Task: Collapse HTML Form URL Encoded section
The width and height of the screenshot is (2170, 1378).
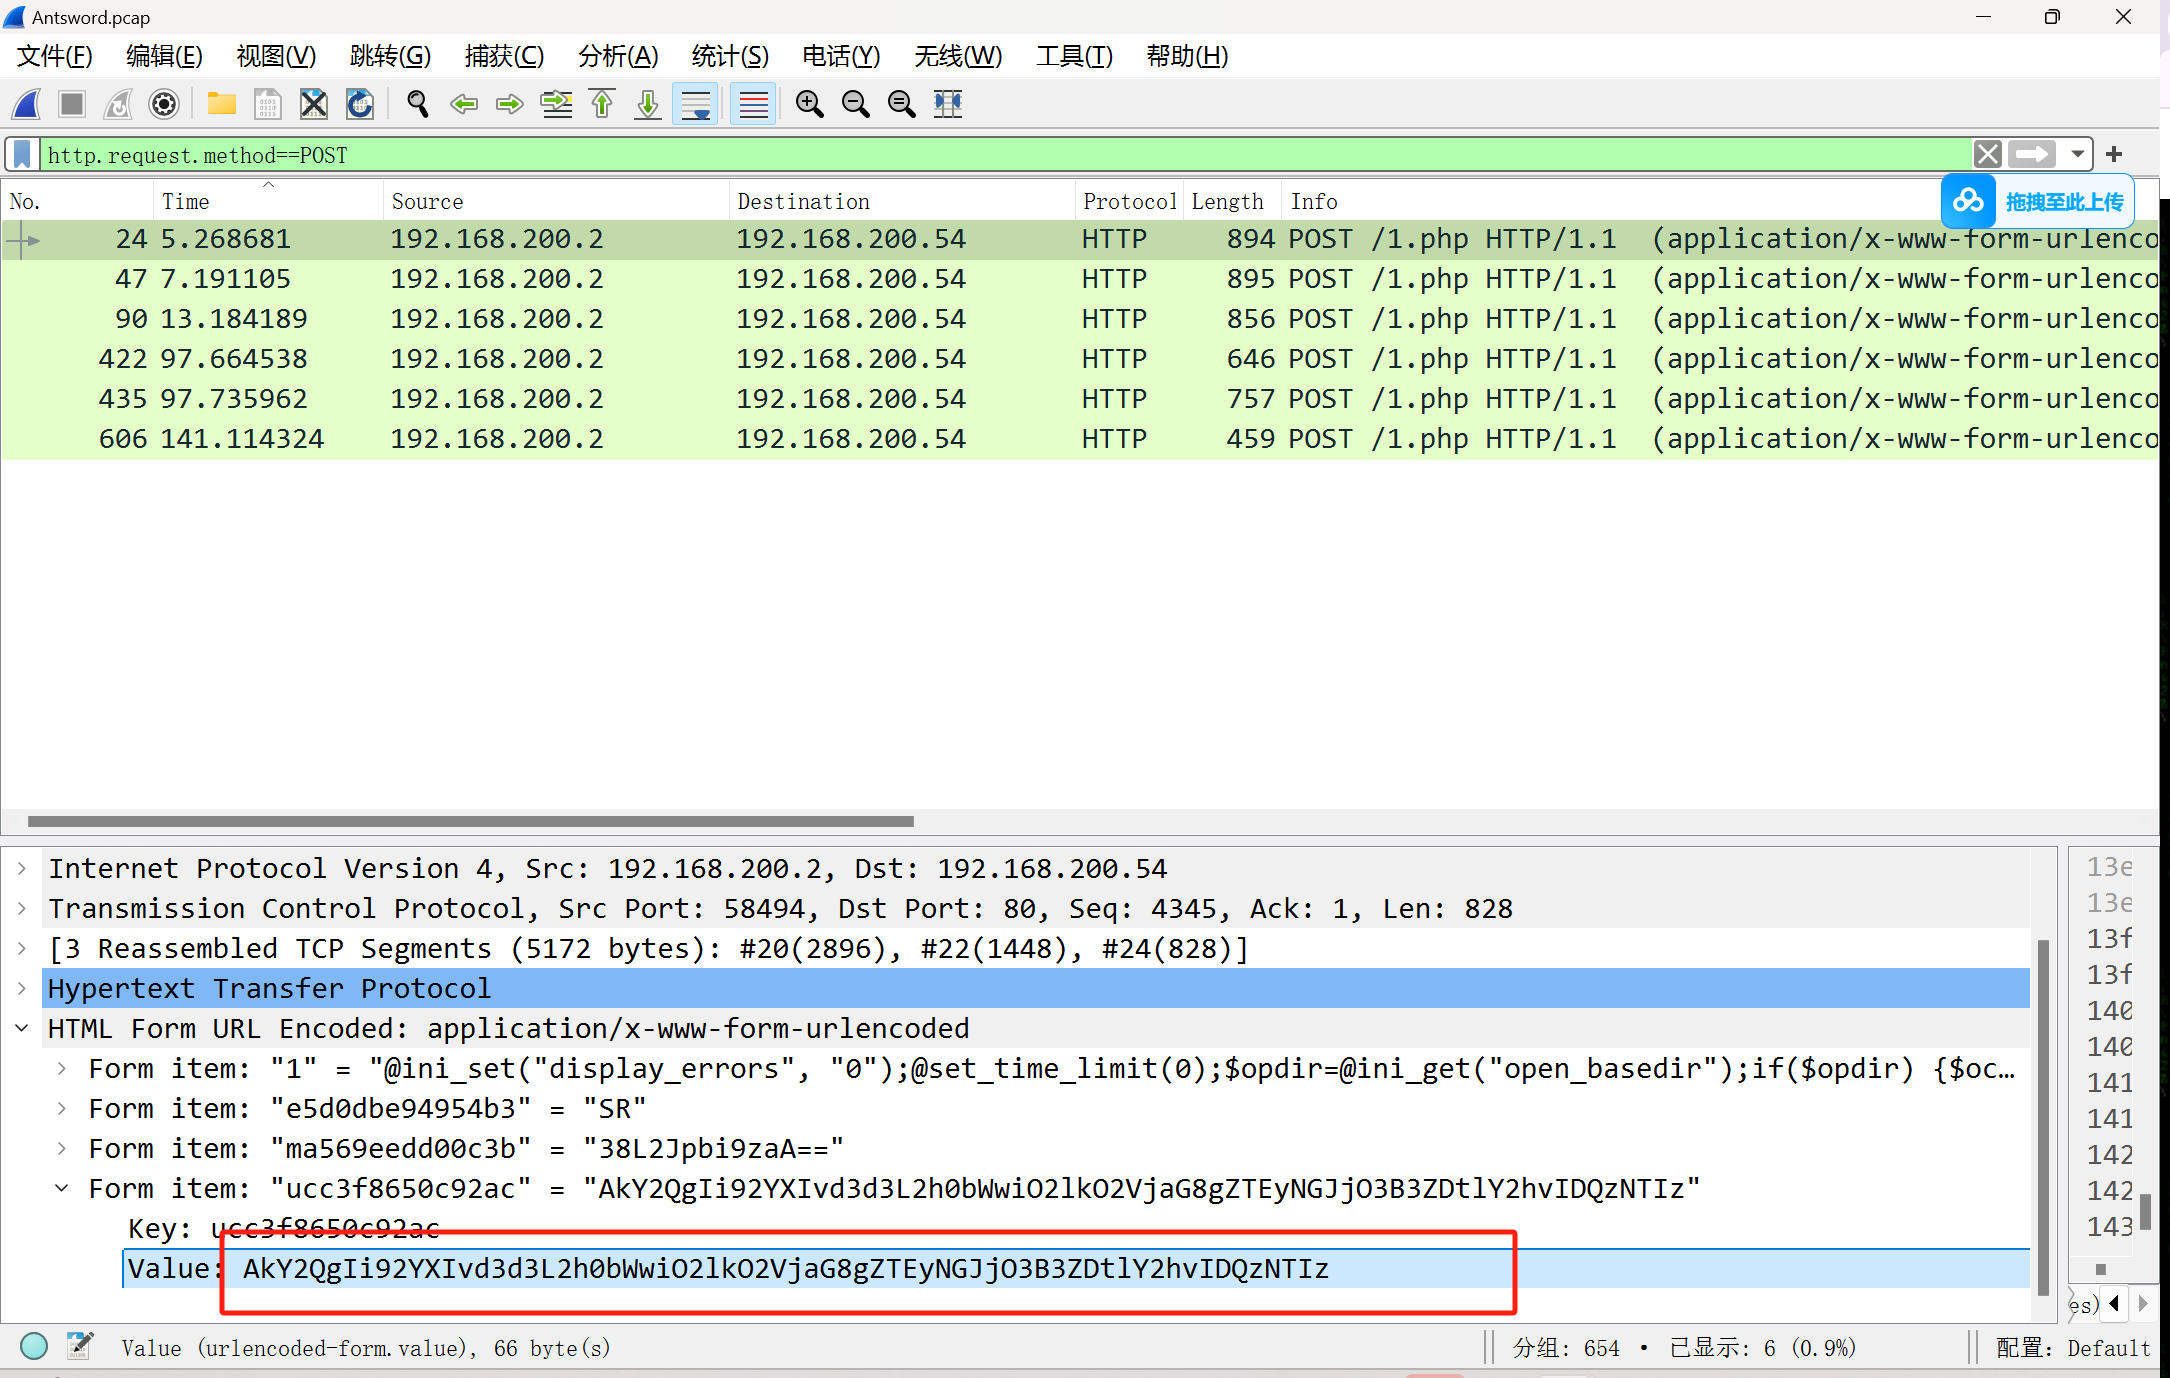Action: tap(22, 1028)
